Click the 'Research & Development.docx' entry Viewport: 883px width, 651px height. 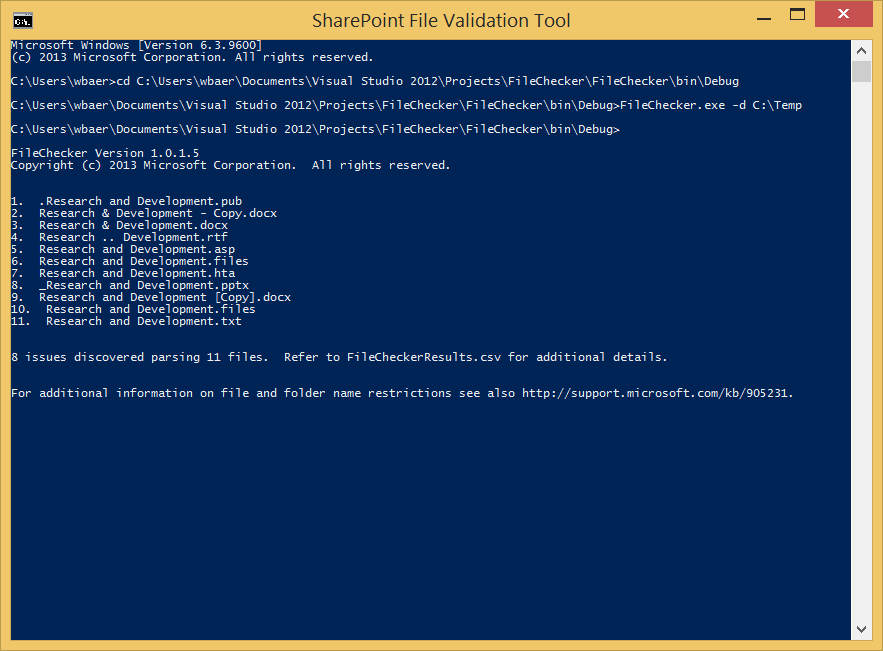133,225
